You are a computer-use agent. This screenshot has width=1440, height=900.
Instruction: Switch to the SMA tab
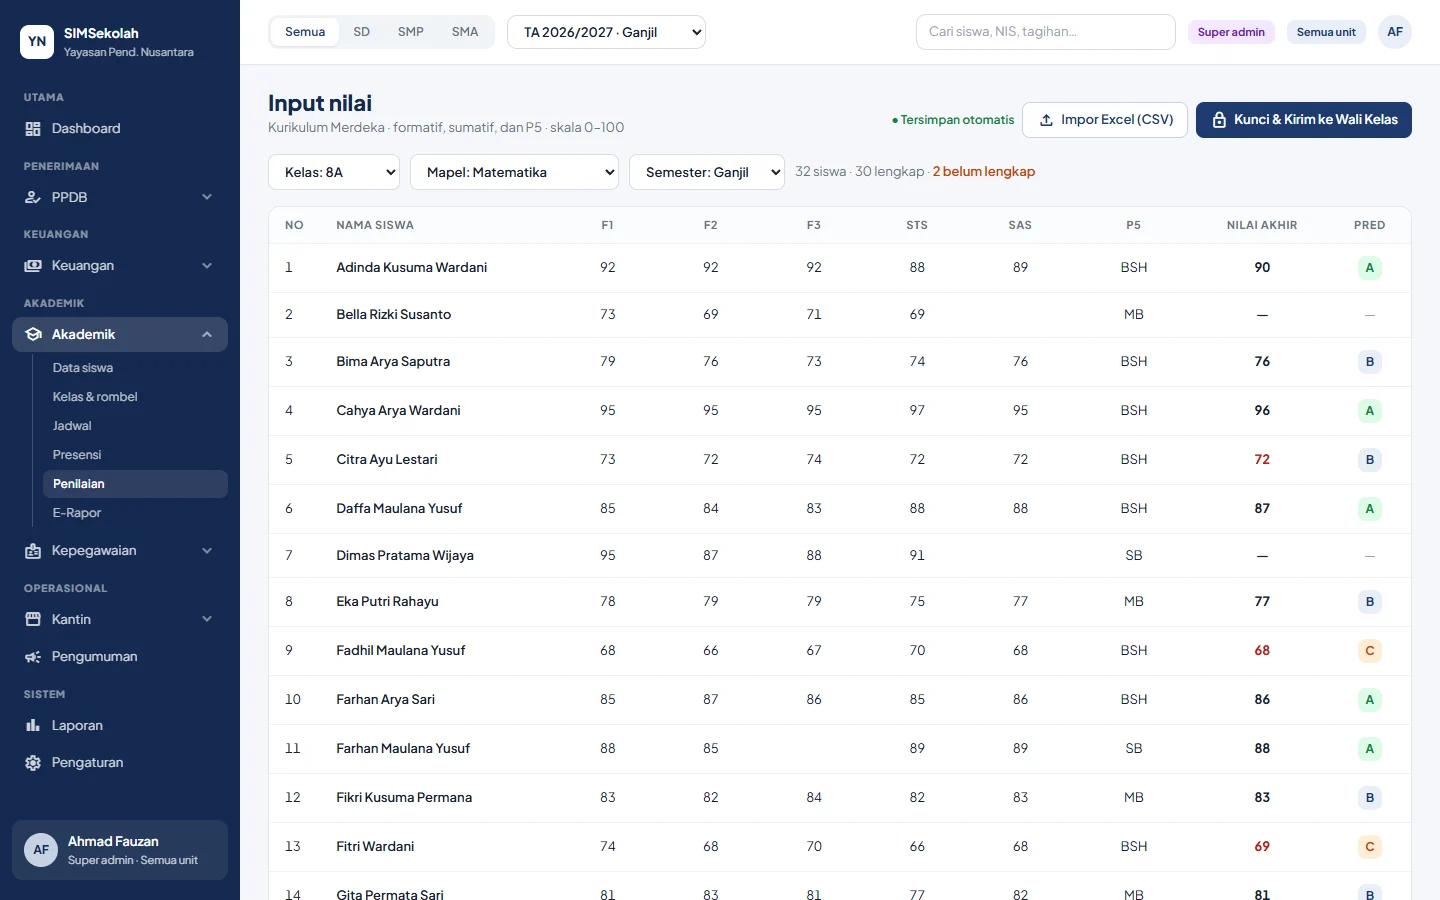click(x=465, y=32)
